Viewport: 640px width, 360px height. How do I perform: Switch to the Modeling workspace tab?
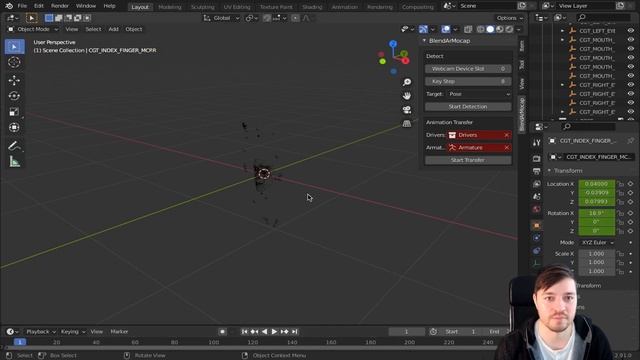170,7
